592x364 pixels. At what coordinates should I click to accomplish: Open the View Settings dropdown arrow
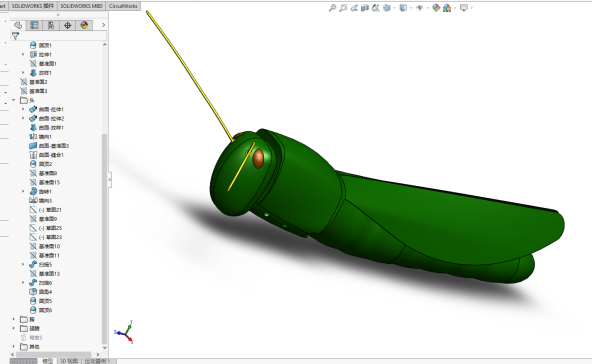pos(472,8)
